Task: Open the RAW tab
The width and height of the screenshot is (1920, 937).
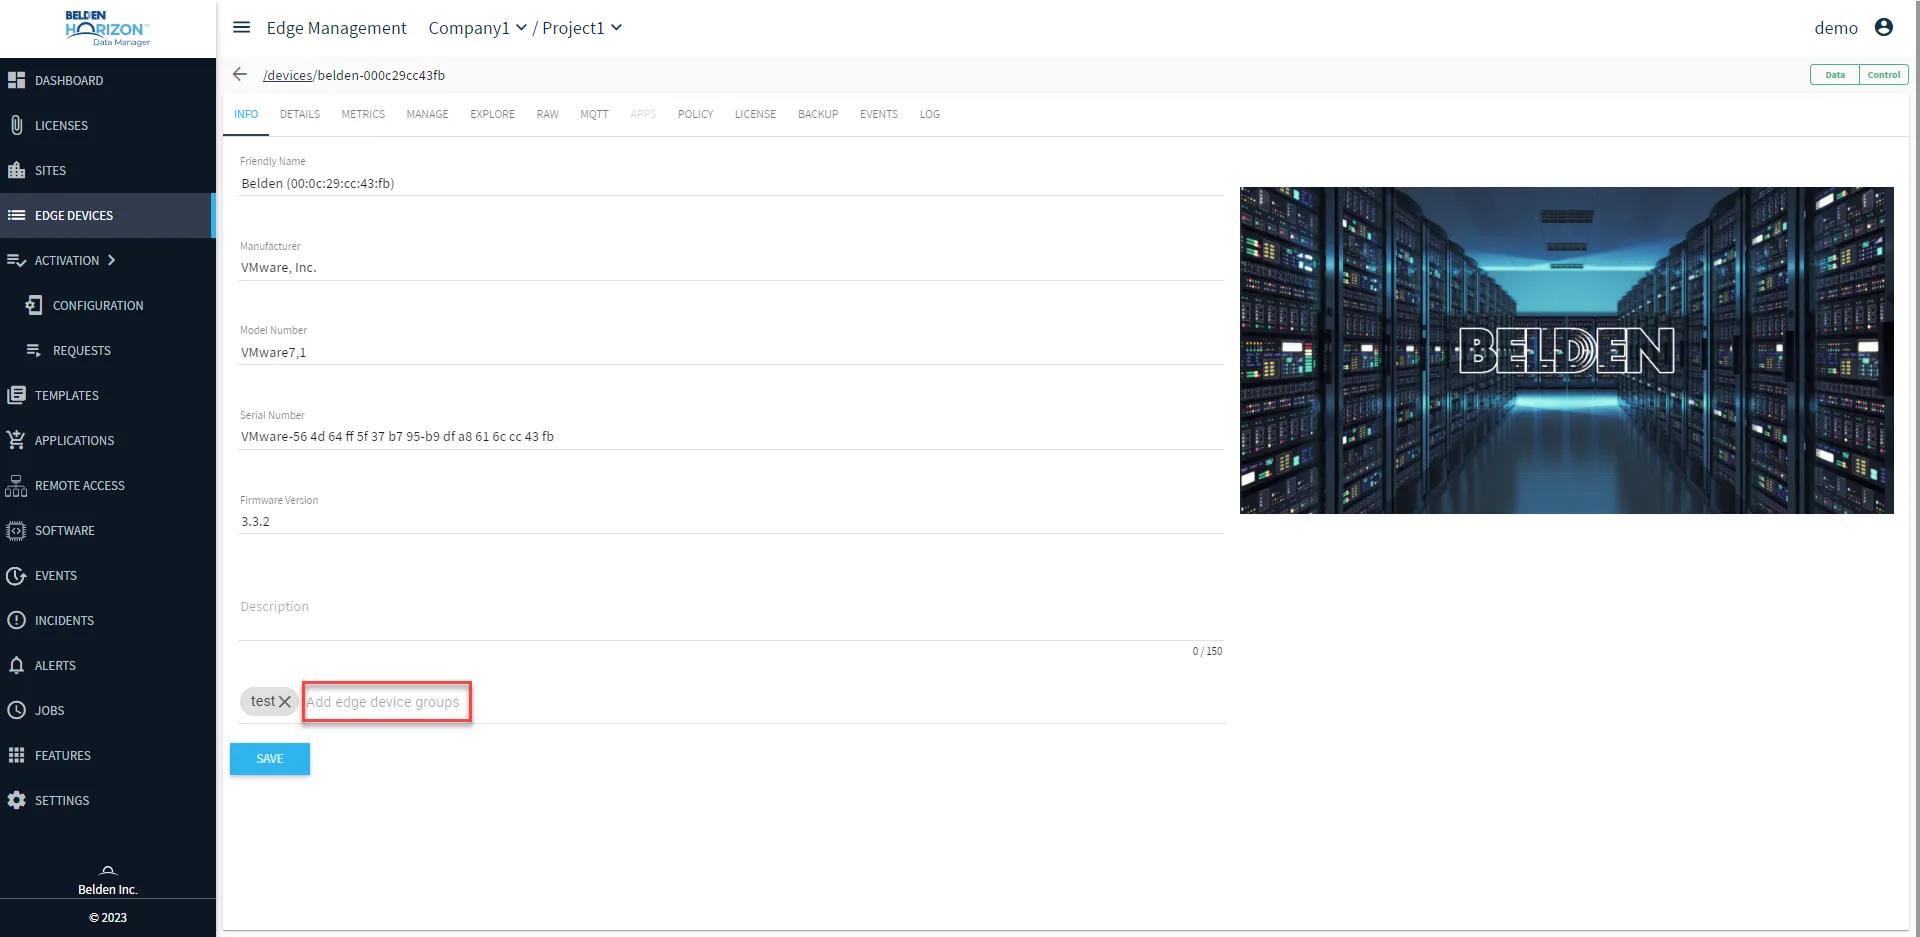Action: (x=547, y=114)
